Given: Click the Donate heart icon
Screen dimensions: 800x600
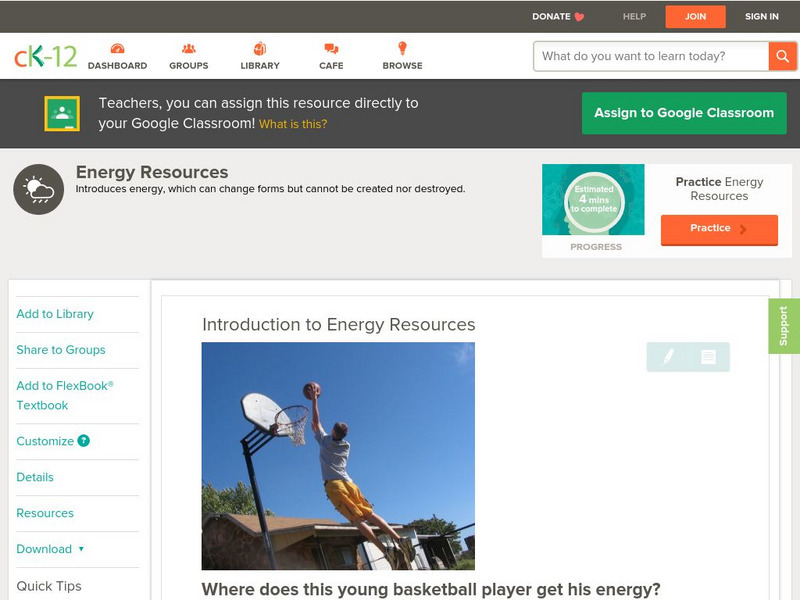Looking at the screenshot, I should click(x=579, y=17).
